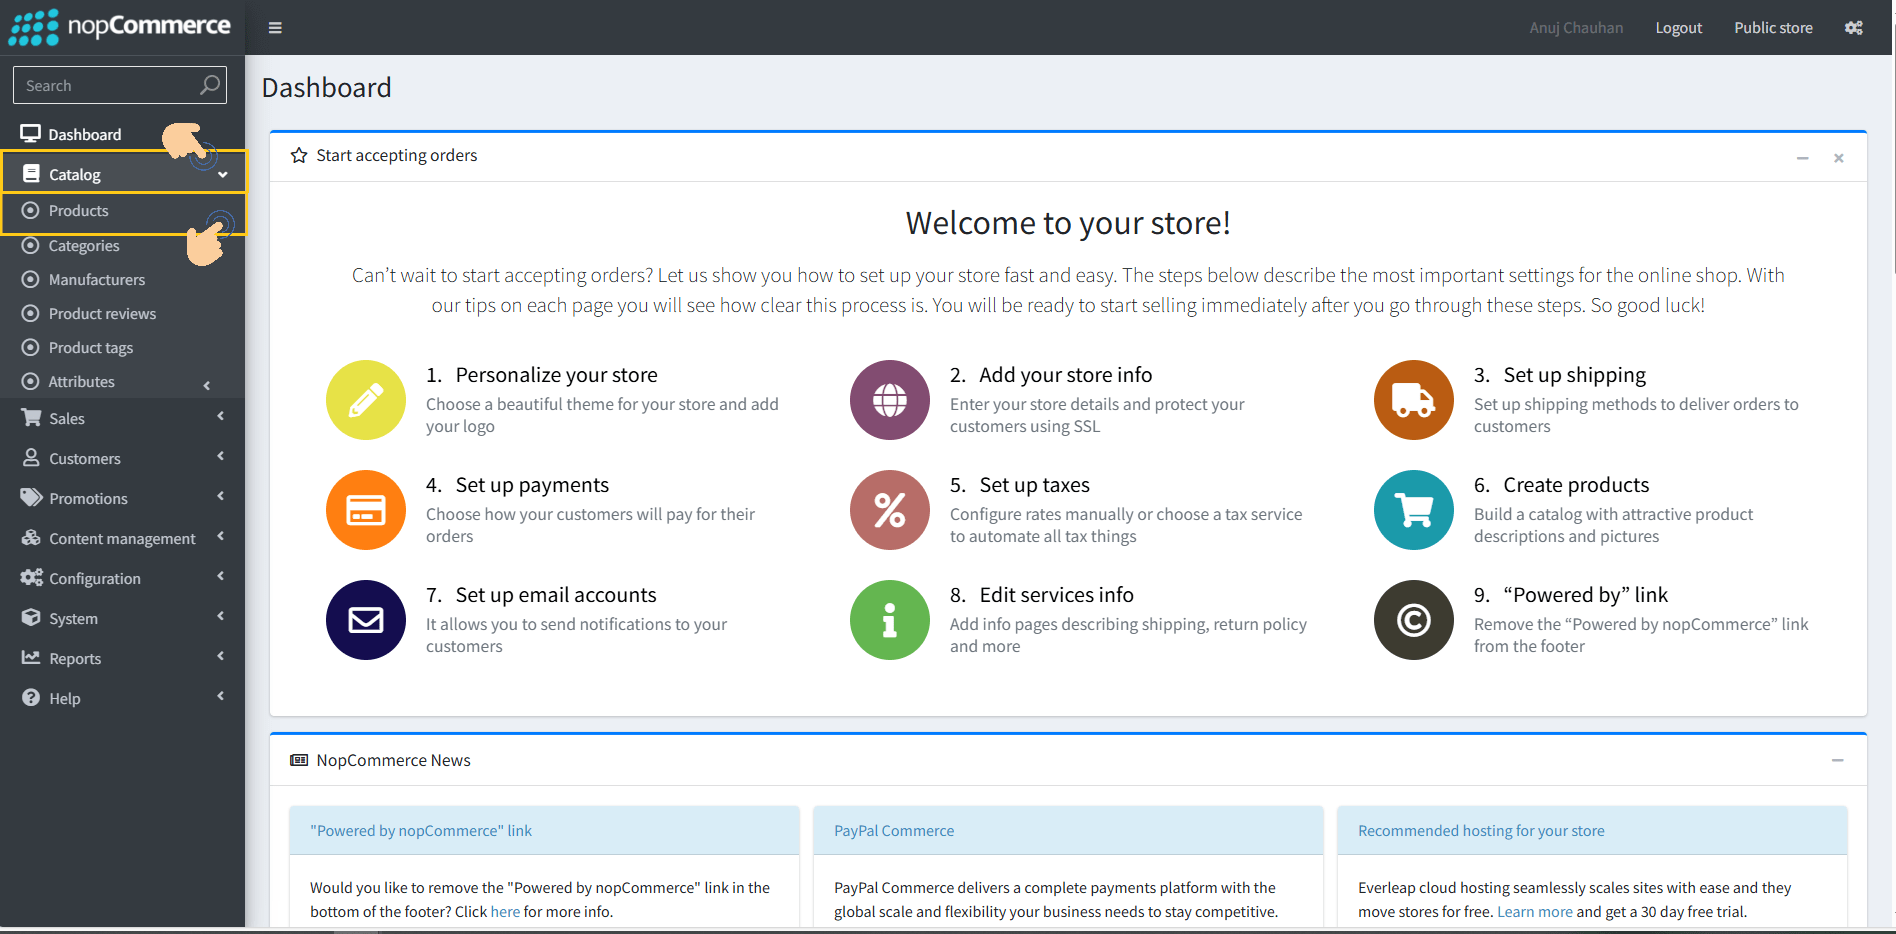Click the envelope email accounts icon
Image resolution: width=1896 pixels, height=934 pixels.
[x=366, y=620]
